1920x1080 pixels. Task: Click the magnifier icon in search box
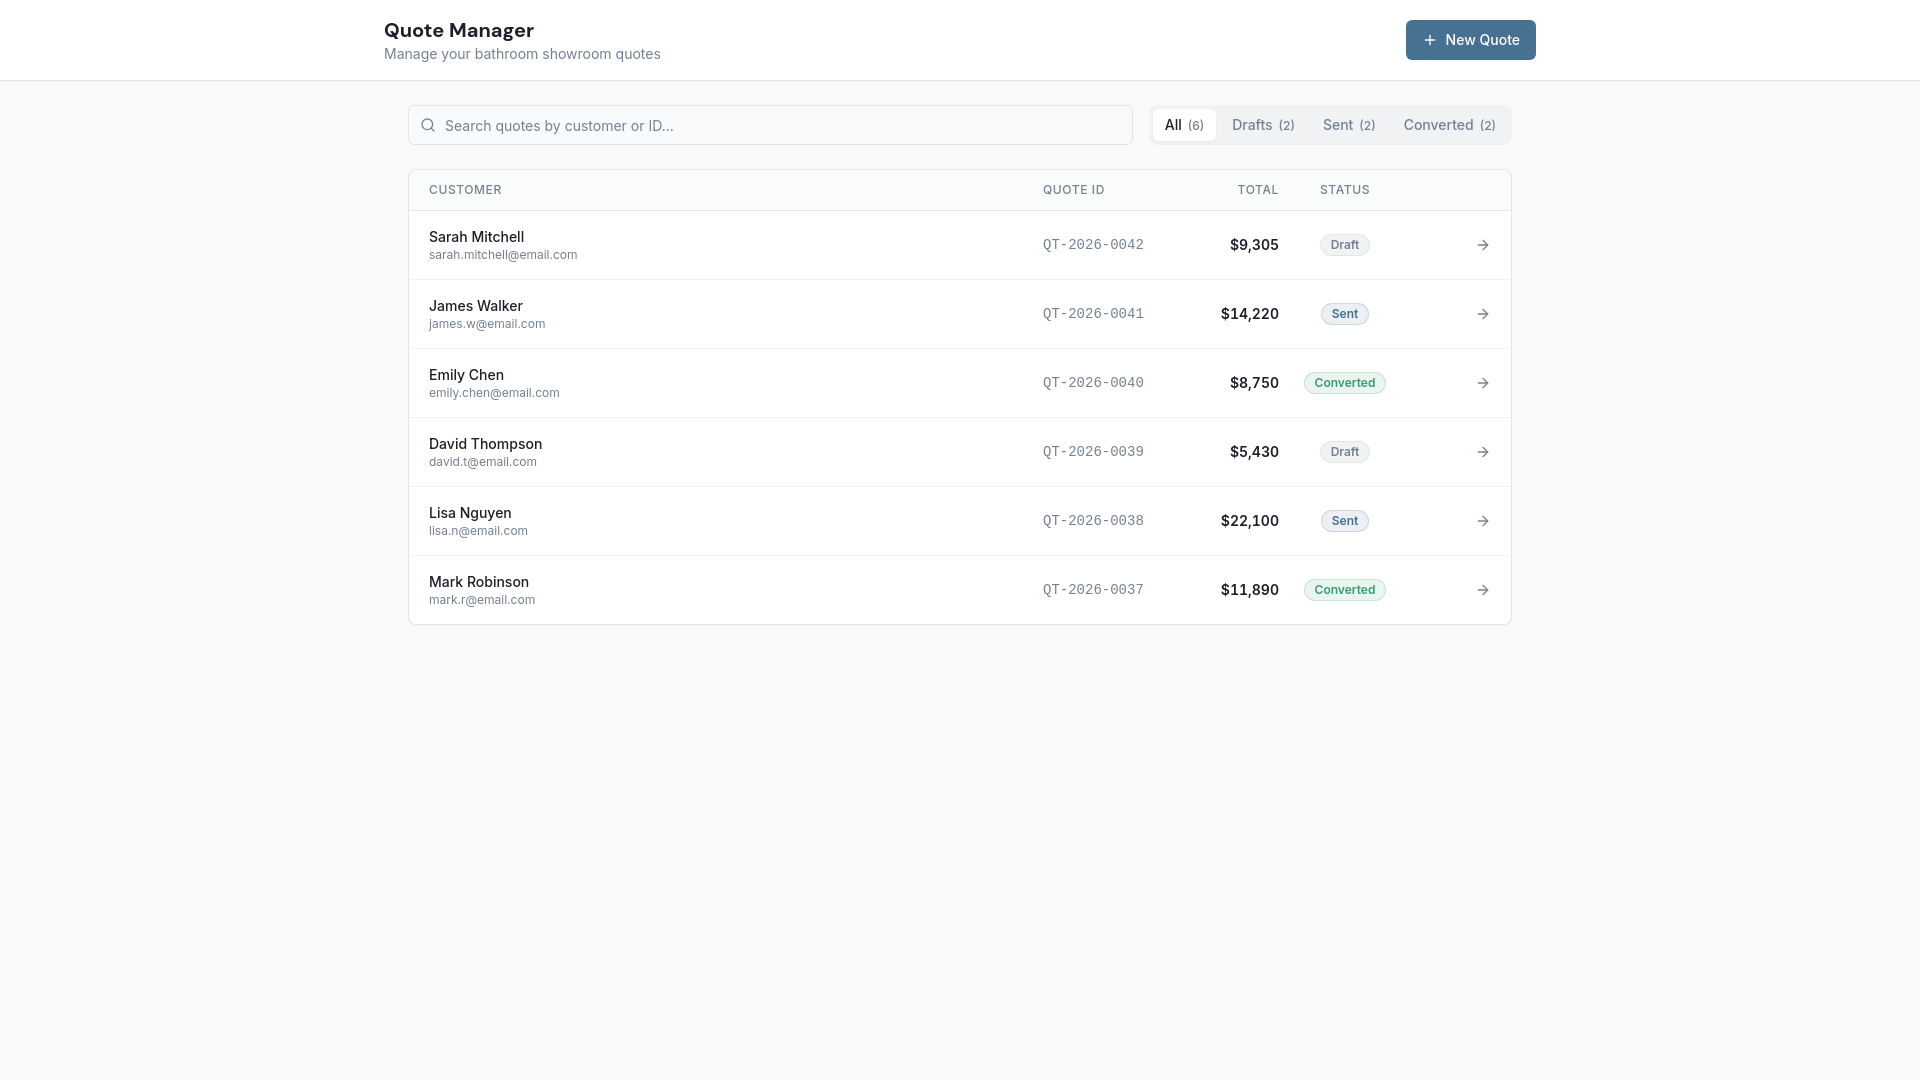pos(428,125)
